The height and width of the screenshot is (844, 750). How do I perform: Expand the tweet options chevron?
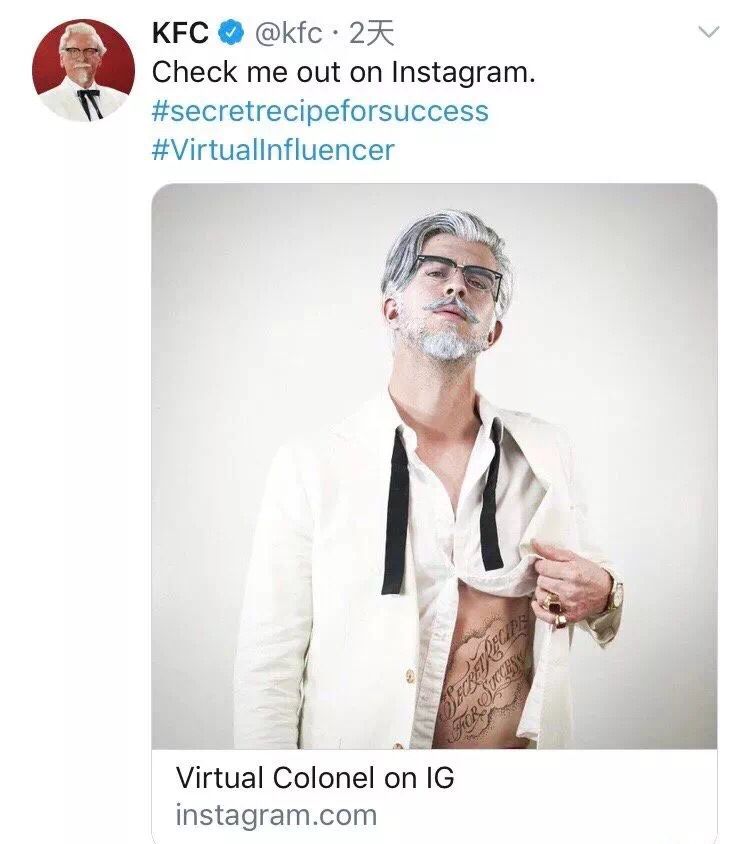click(x=708, y=32)
